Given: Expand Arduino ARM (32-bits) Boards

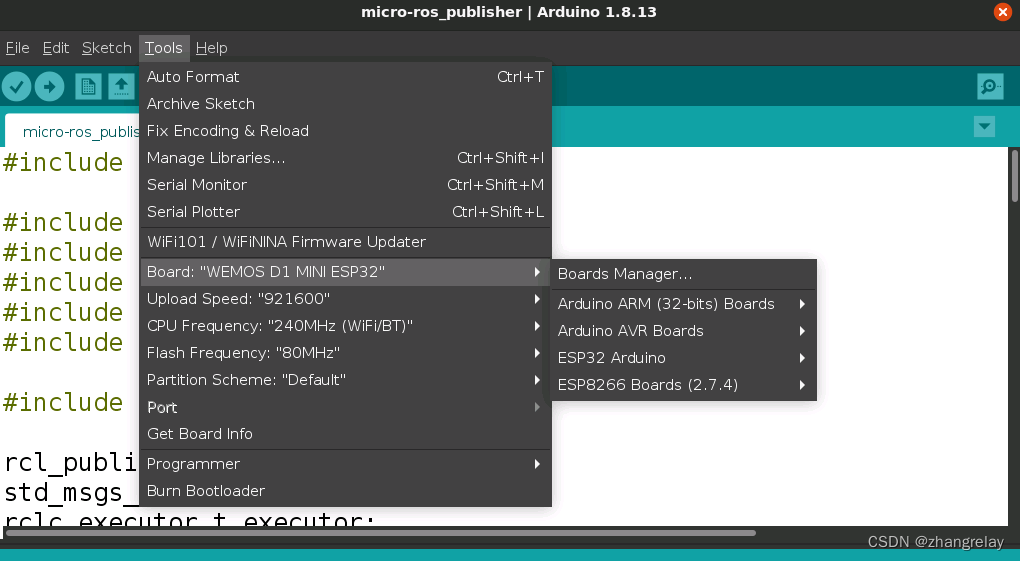Looking at the screenshot, I should pyautogui.click(x=684, y=304).
